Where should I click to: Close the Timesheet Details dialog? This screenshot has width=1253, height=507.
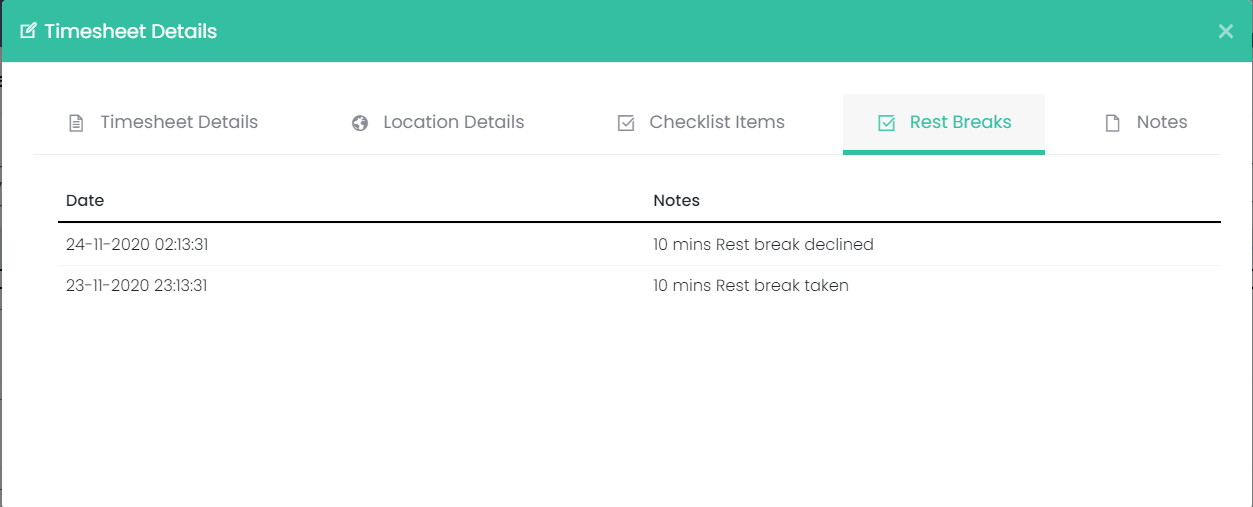(1225, 31)
